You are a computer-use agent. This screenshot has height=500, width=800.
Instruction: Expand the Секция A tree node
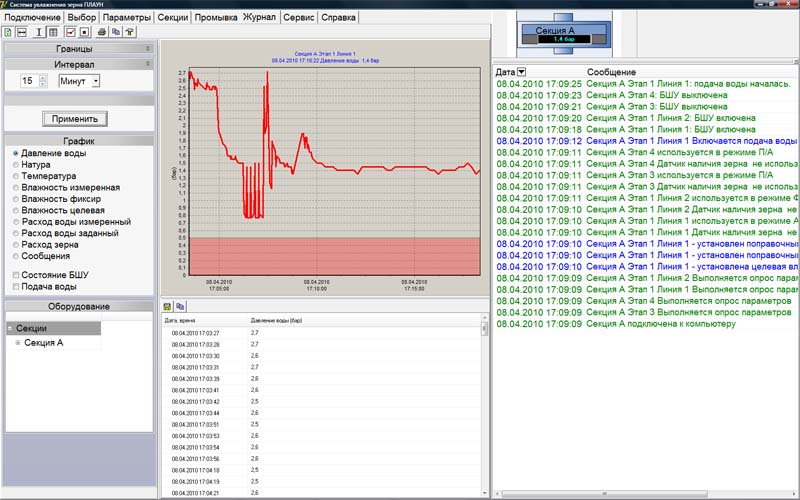pyautogui.click(x=18, y=343)
